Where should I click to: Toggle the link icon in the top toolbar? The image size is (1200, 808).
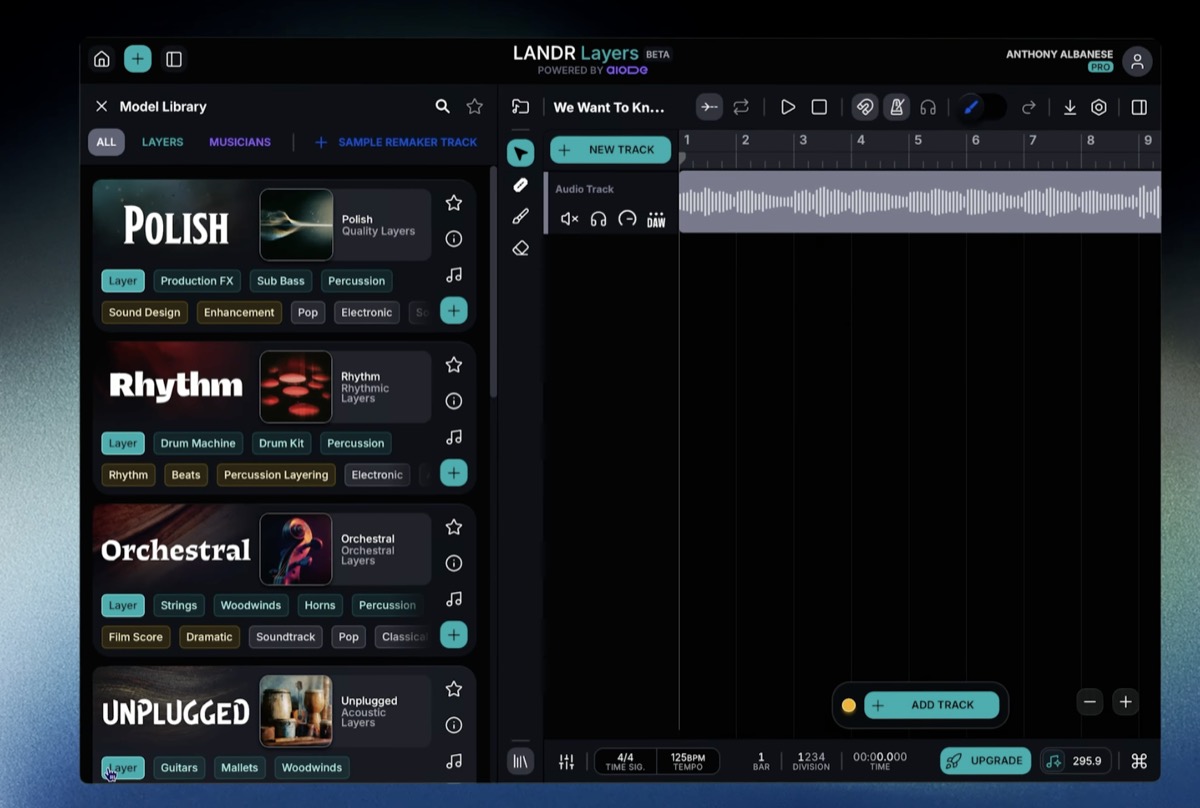pos(866,107)
